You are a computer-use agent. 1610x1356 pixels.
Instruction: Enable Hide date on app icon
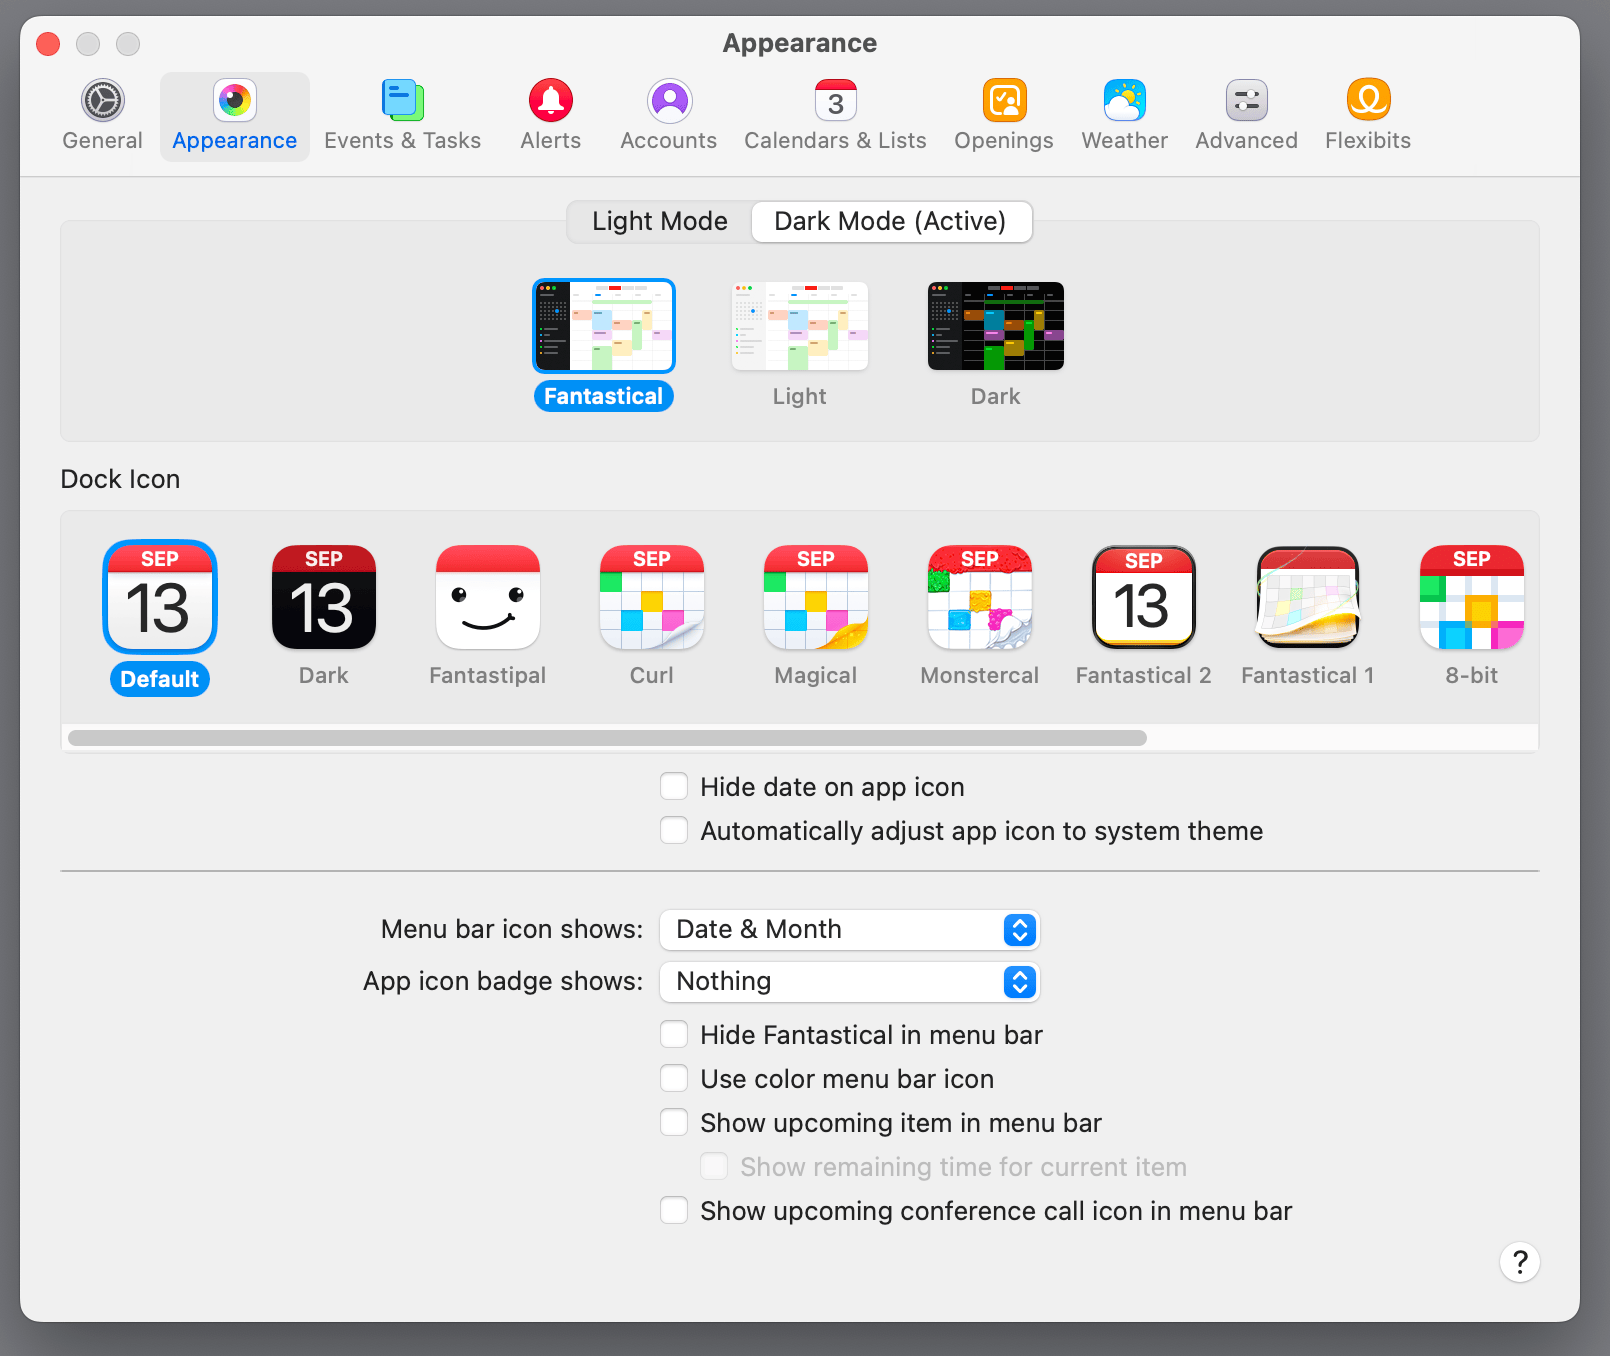tap(674, 787)
